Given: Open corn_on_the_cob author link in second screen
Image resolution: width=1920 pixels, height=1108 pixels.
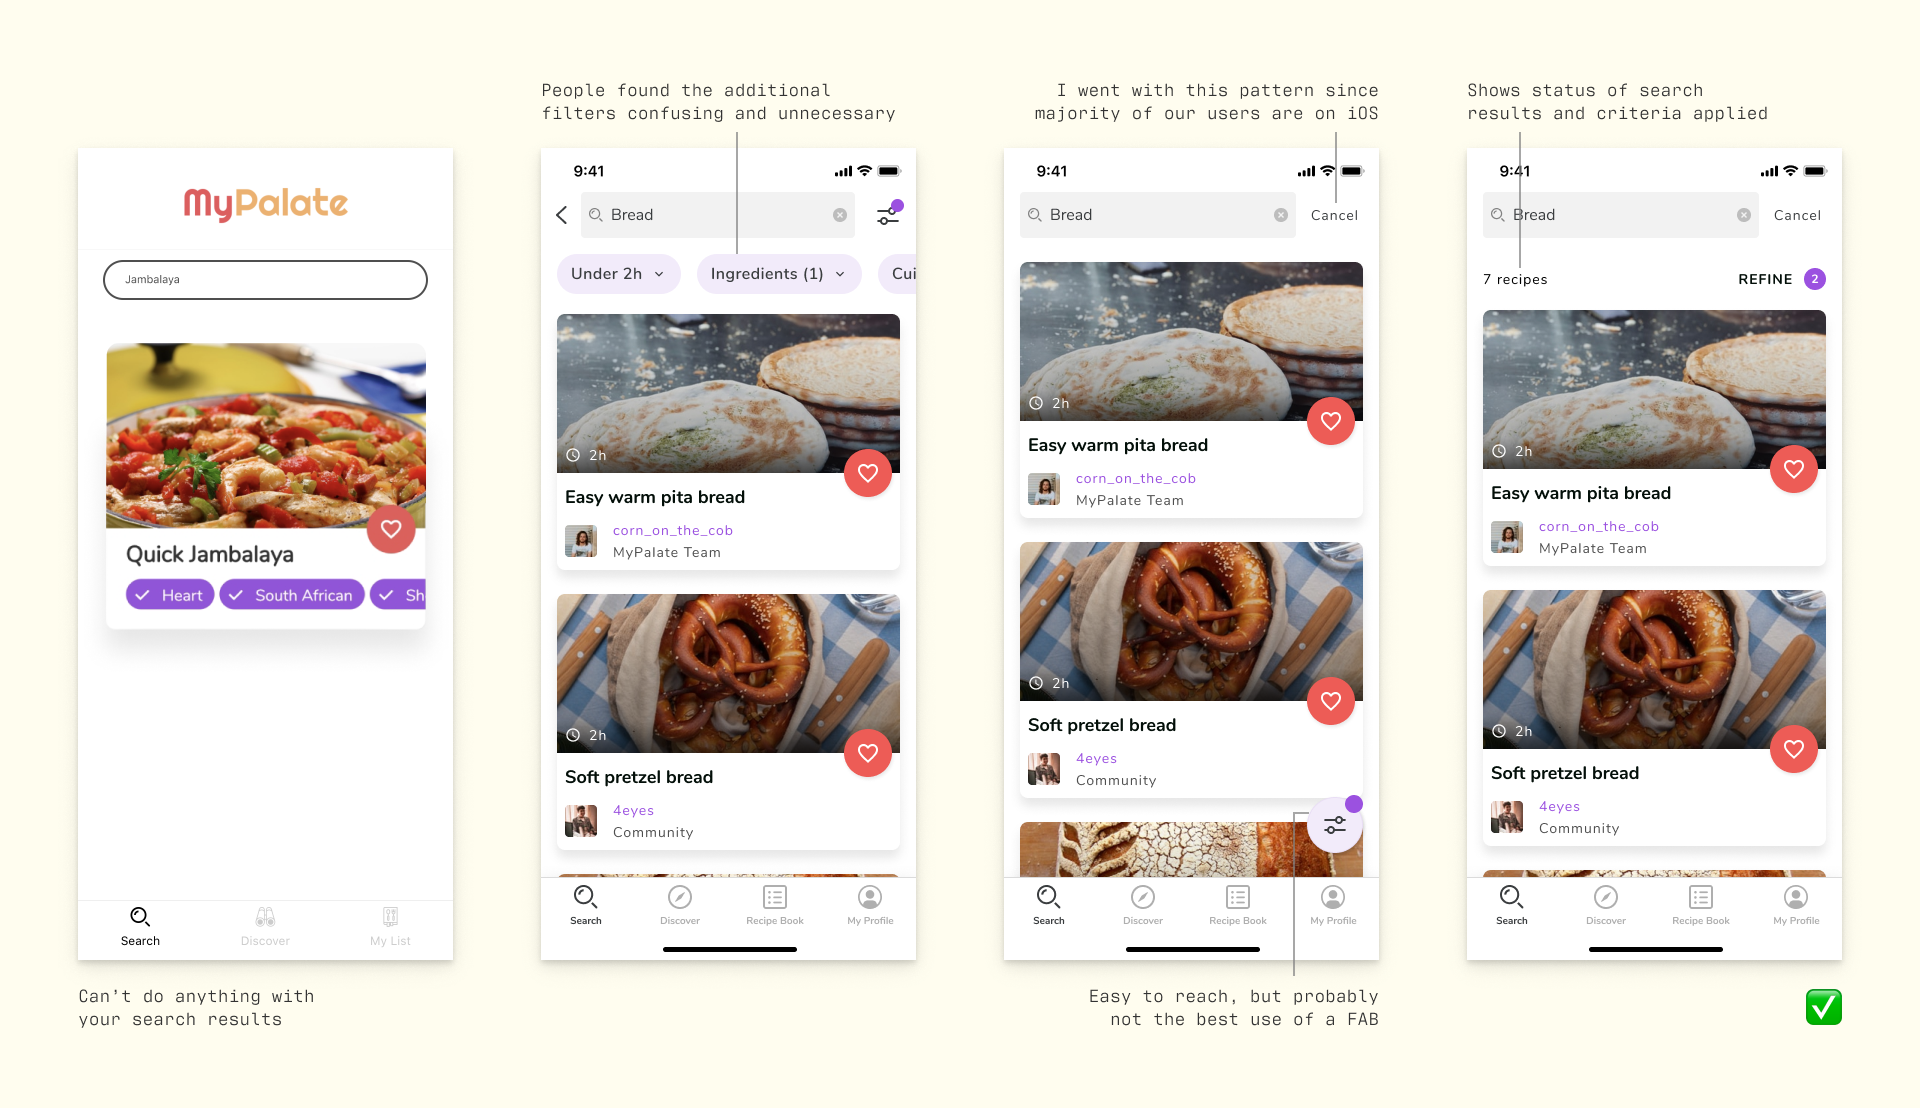Looking at the screenshot, I should click(673, 530).
